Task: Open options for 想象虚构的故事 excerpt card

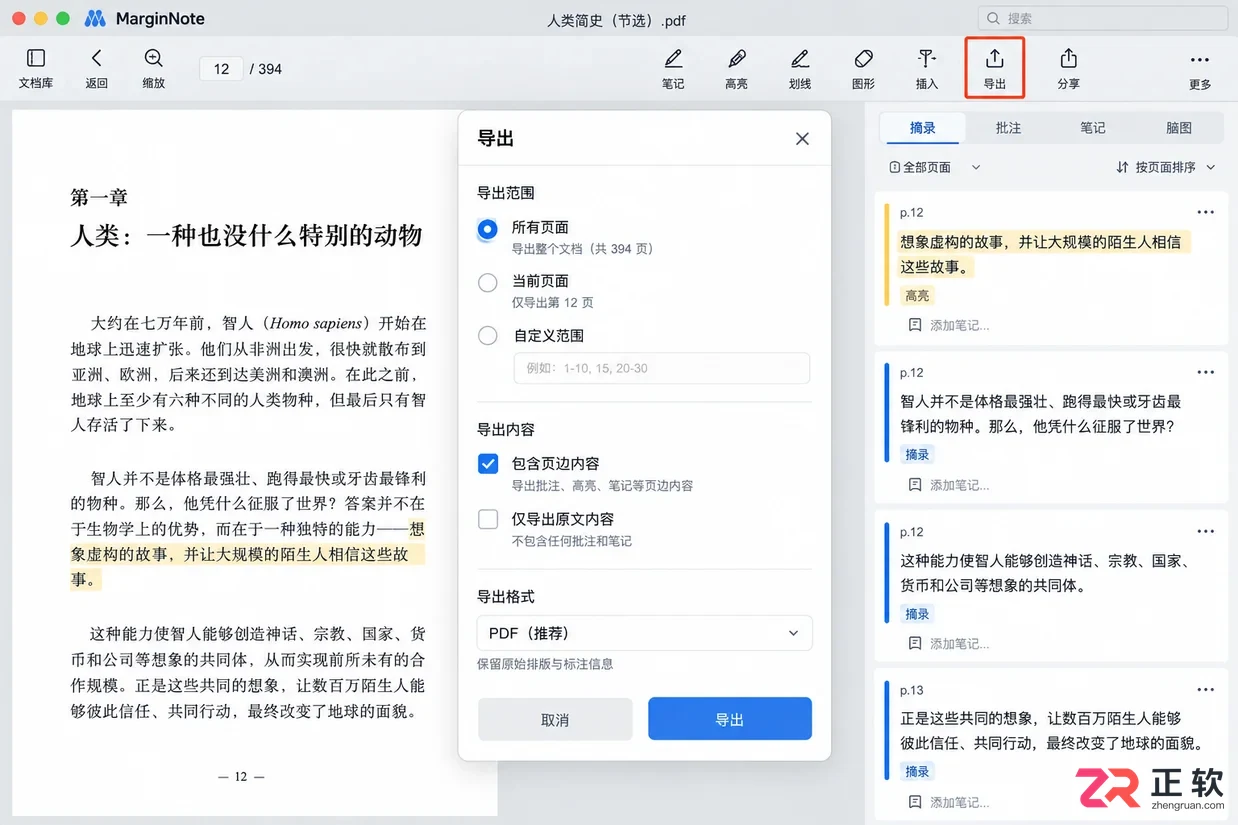Action: click(x=1205, y=212)
